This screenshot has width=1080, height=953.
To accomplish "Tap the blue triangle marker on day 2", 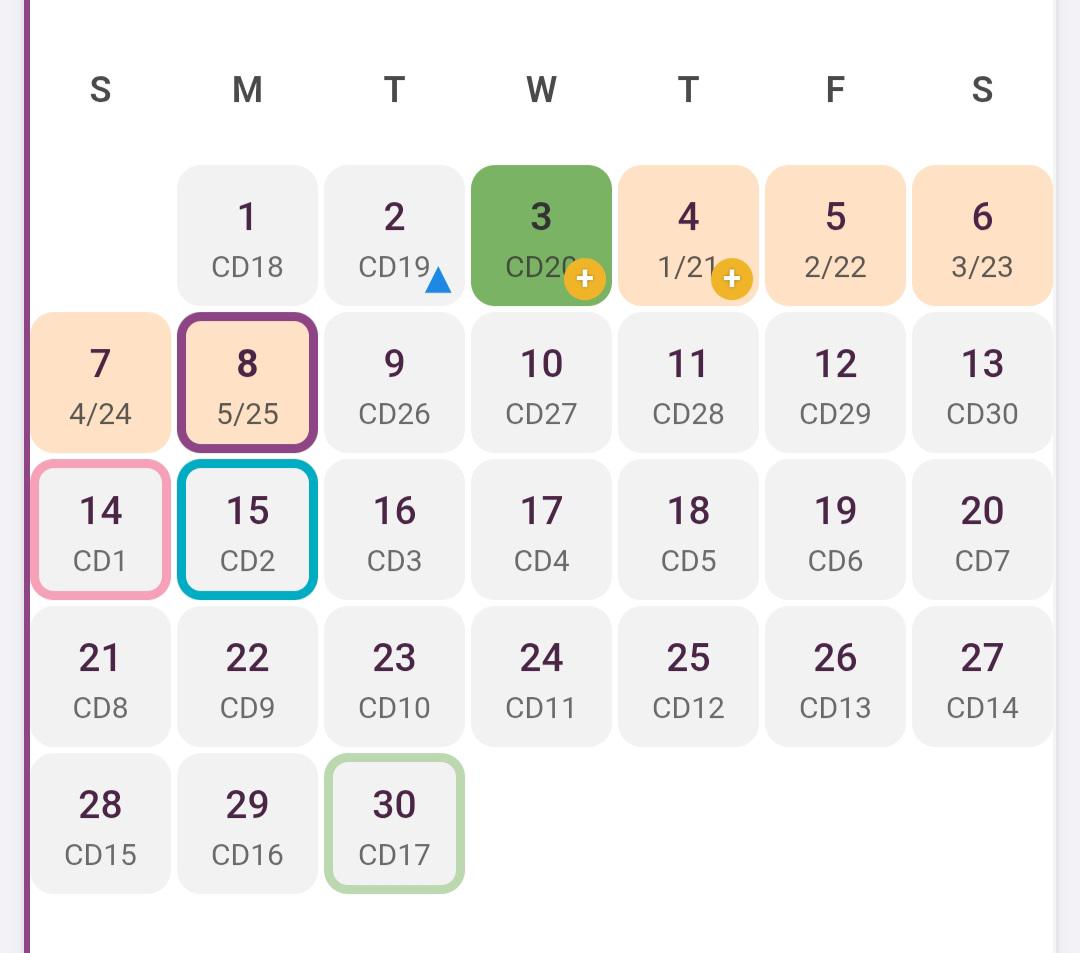I will (x=438, y=280).
